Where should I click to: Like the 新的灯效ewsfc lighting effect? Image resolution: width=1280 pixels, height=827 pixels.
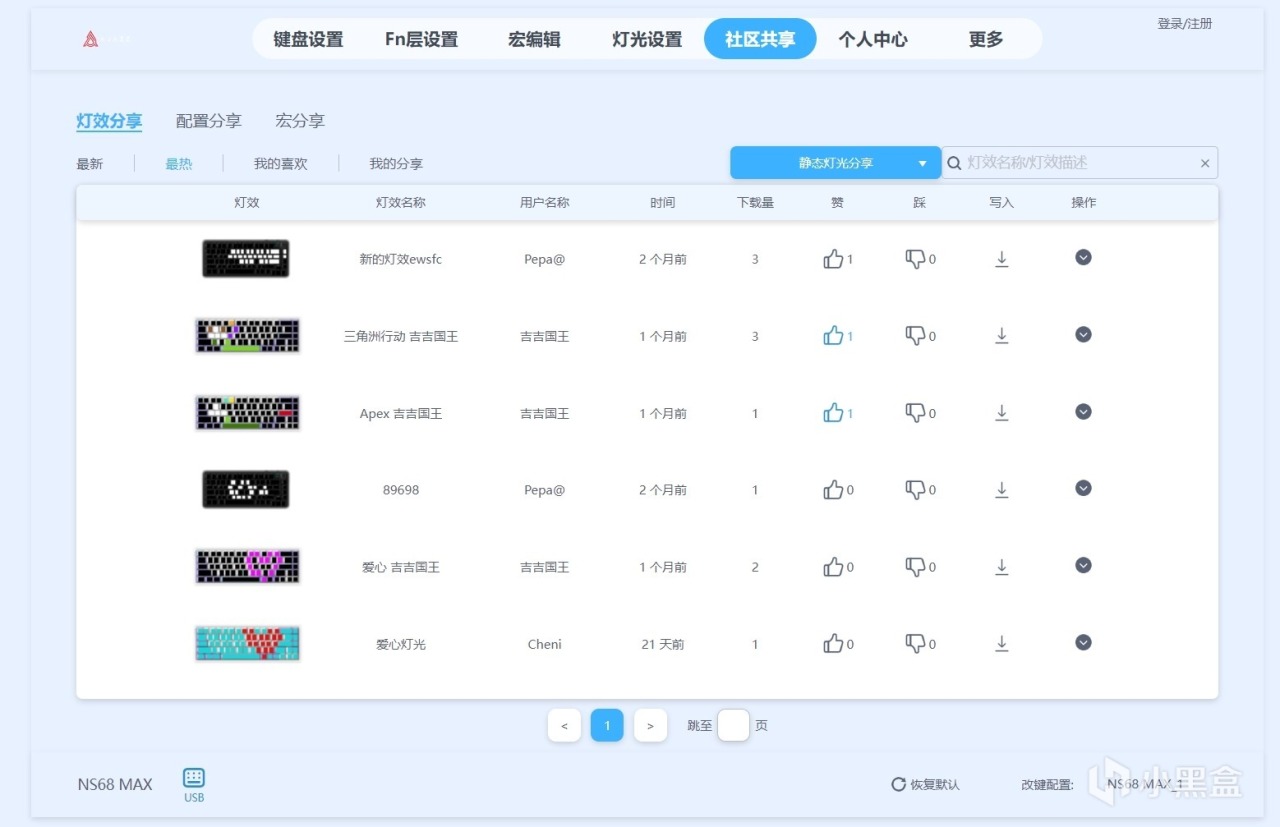click(x=833, y=259)
